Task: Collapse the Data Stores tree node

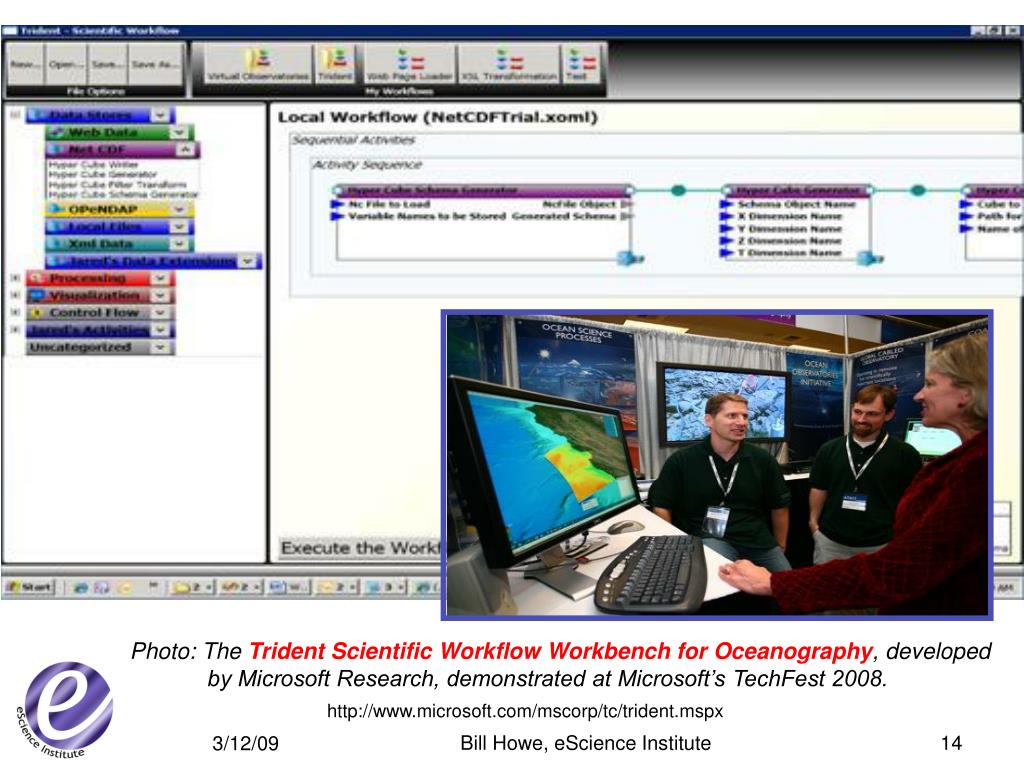Action: [15, 115]
